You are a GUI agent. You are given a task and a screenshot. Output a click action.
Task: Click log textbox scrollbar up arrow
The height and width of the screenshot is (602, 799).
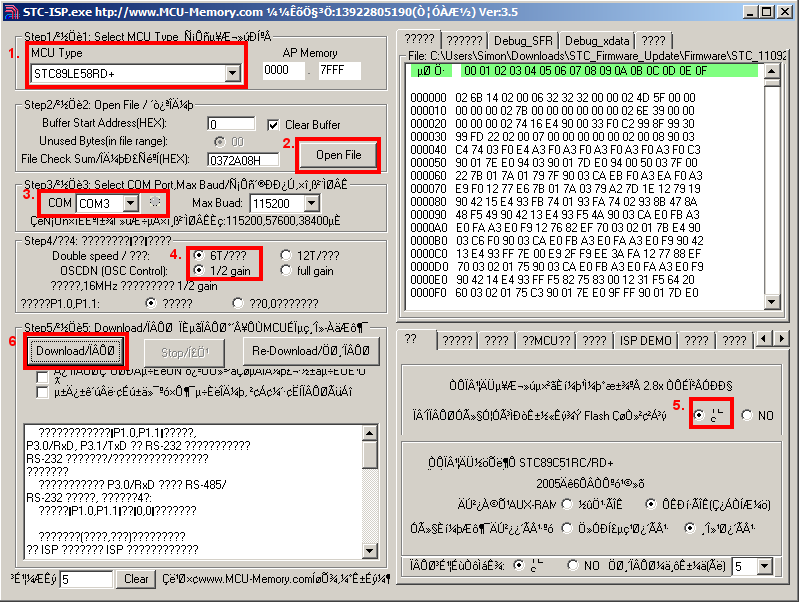(370, 433)
